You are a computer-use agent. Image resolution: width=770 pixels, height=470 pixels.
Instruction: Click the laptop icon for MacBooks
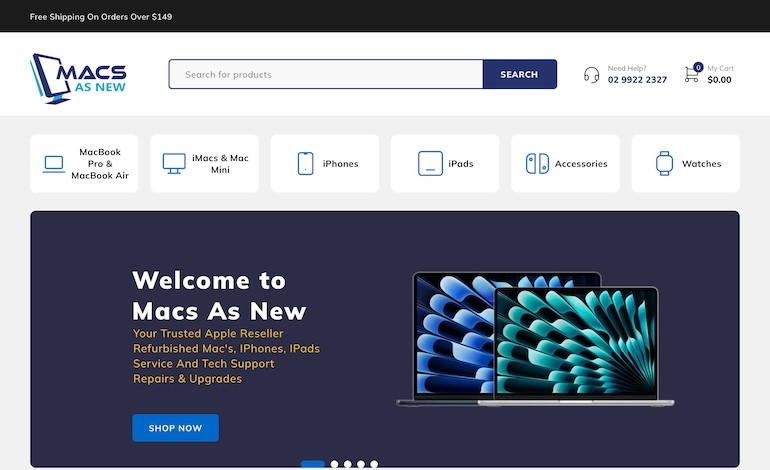click(54, 164)
